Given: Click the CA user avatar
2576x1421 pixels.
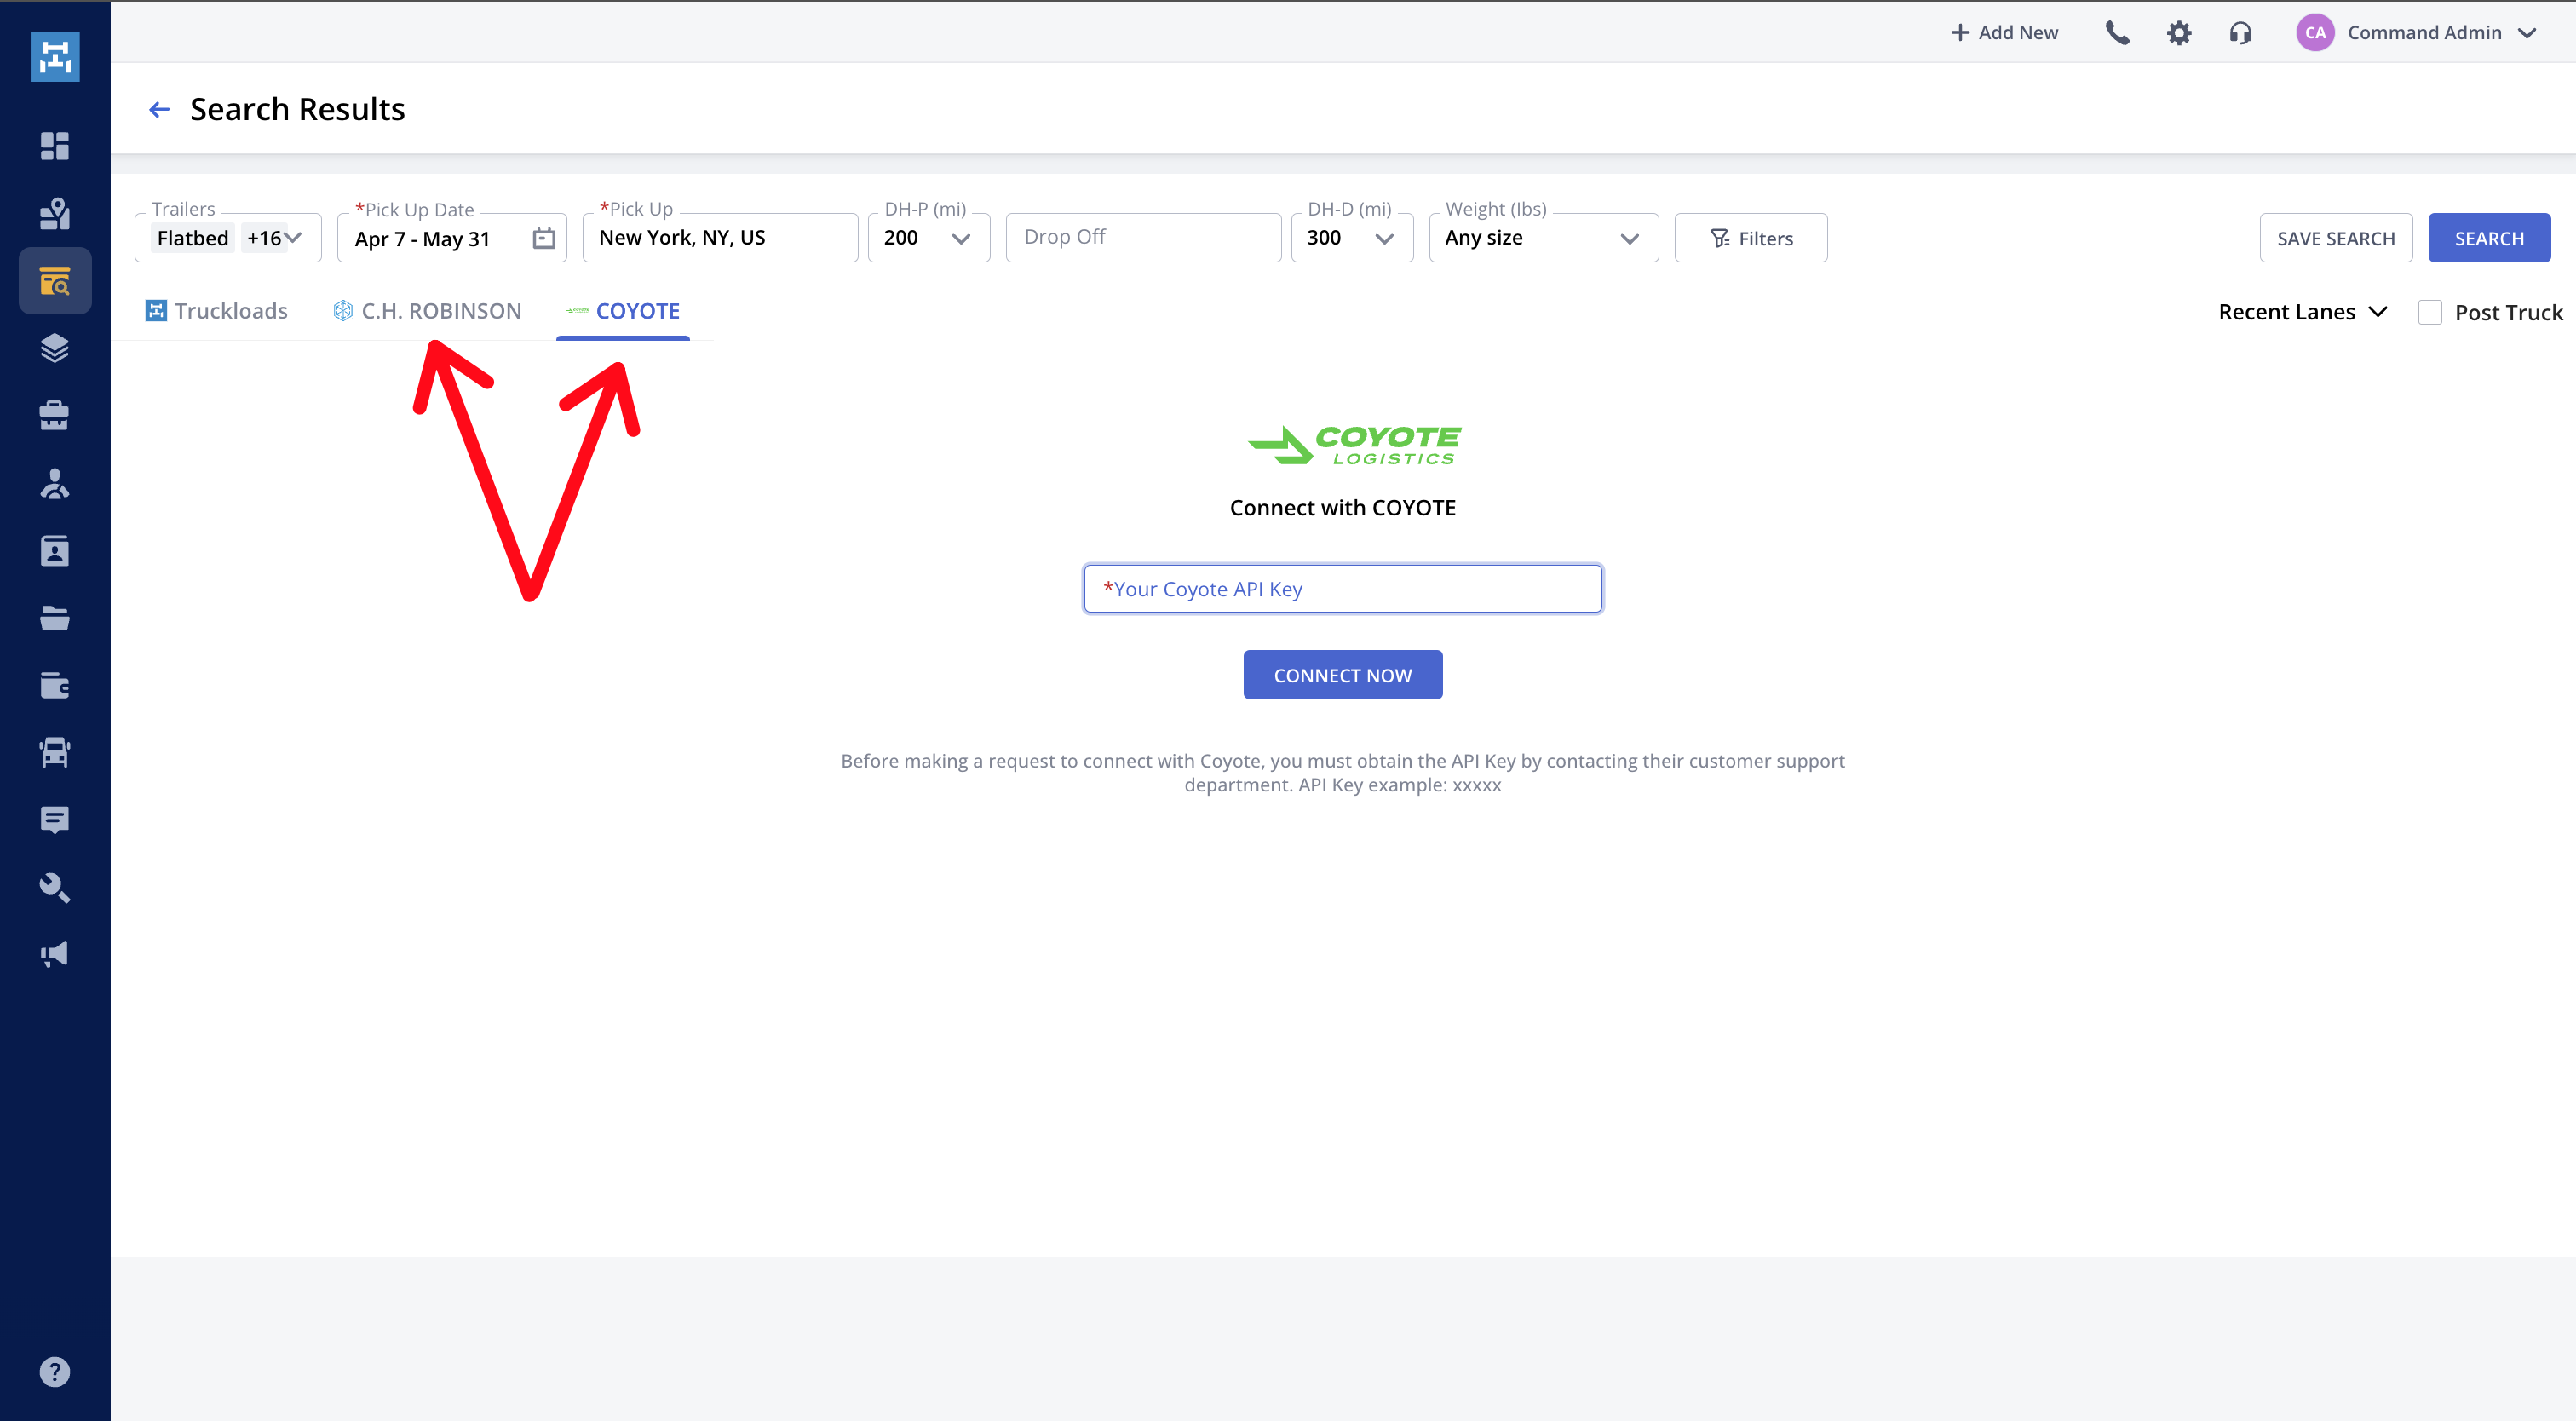Looking at the screenshot, I should point(2315,33).
